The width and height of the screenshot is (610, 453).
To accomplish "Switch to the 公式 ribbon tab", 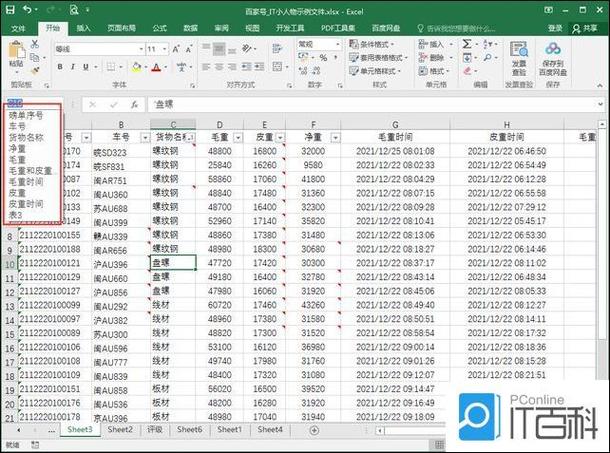I will pos(160,28).
